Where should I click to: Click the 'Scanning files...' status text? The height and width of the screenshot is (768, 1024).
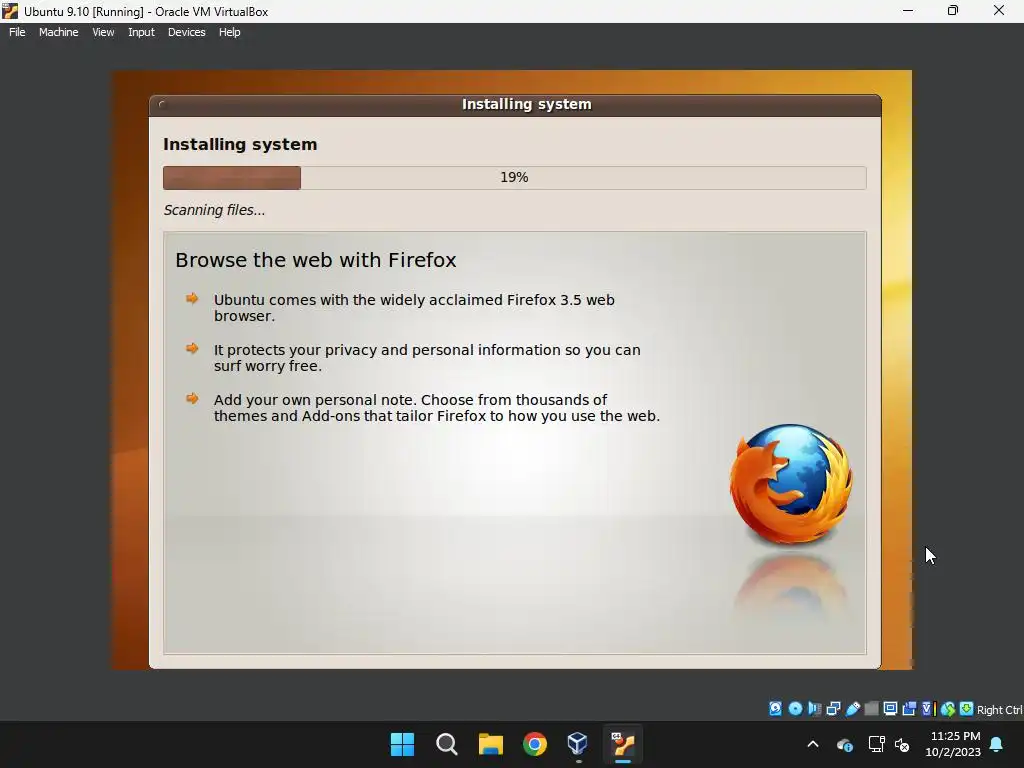click(x=214, y=210)
